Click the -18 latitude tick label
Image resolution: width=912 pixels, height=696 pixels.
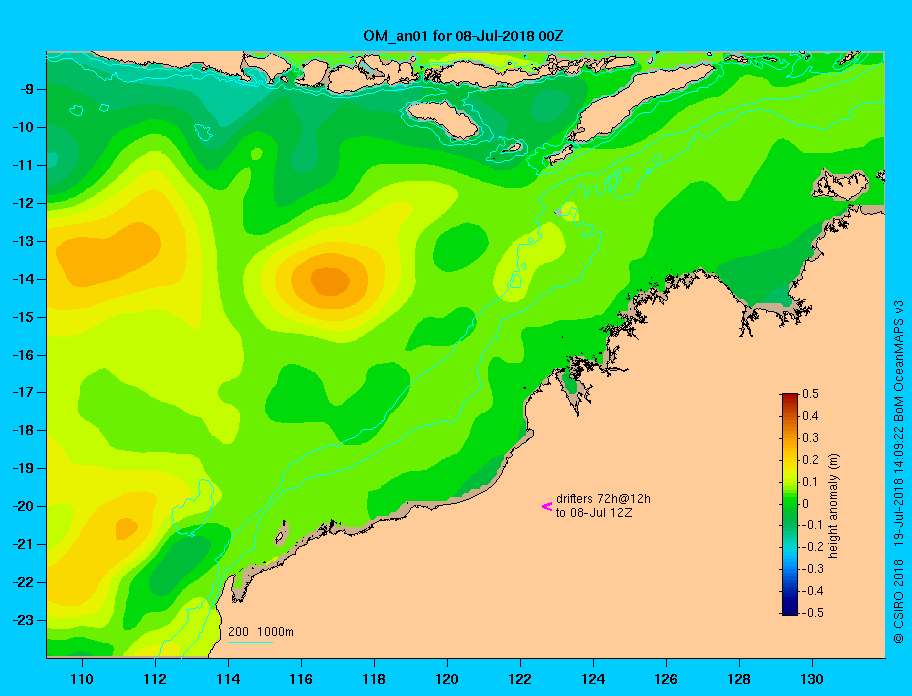click(x=23, y=430)
